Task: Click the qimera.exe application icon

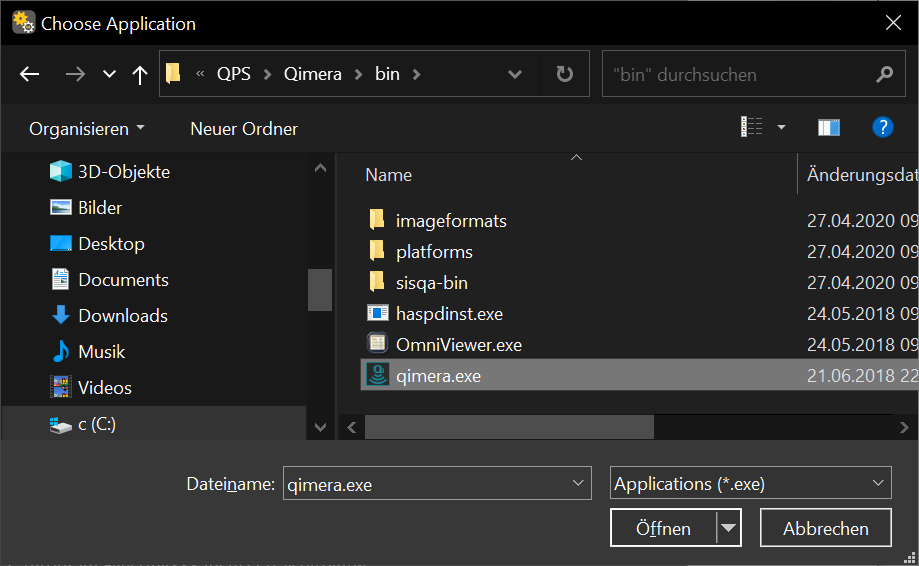Action: coord(377,374)
